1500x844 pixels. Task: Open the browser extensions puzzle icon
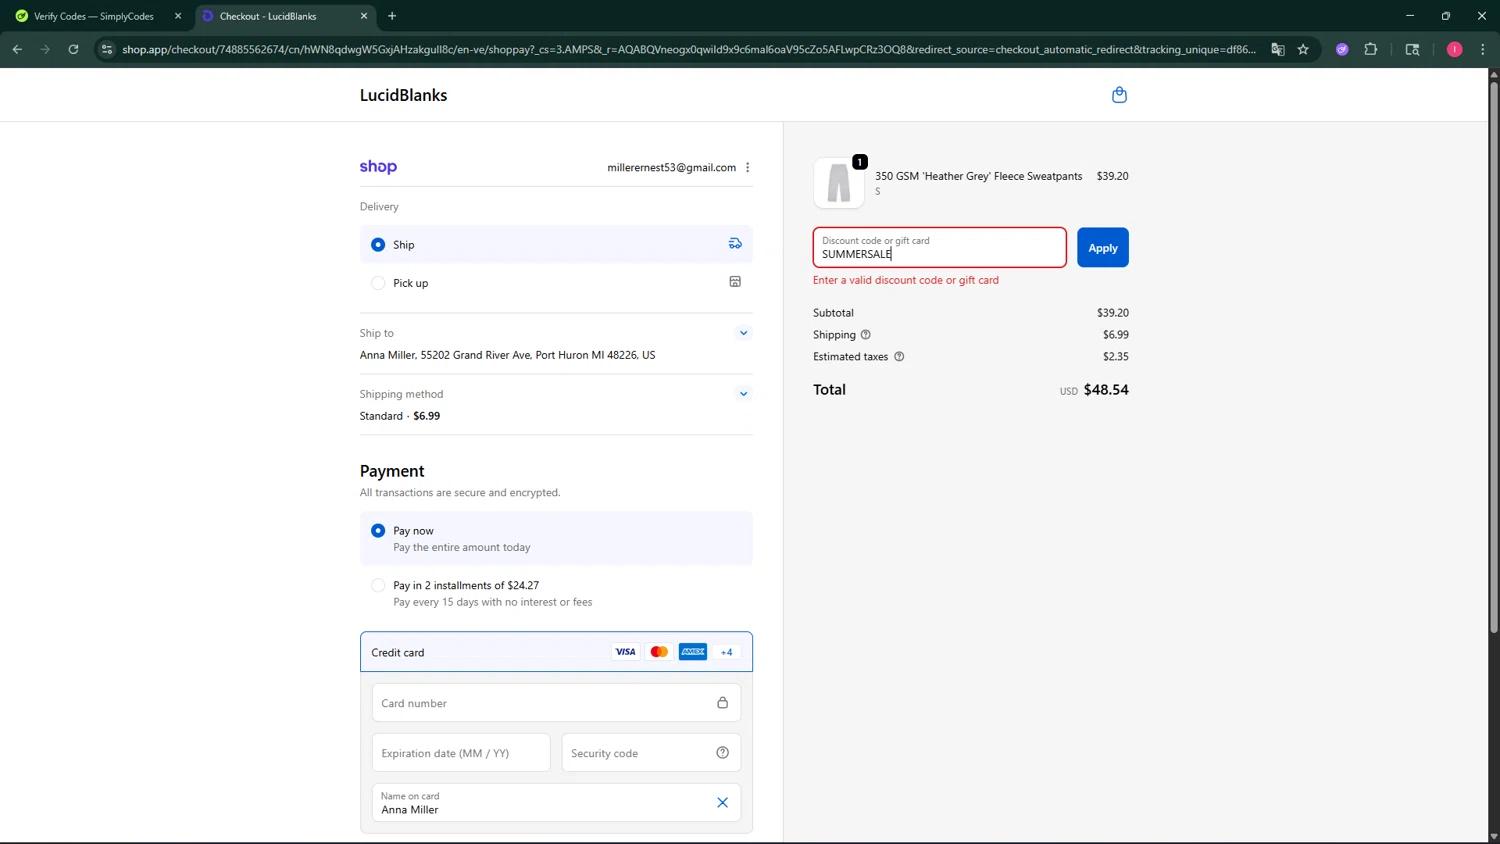[x=1371, y=49]
